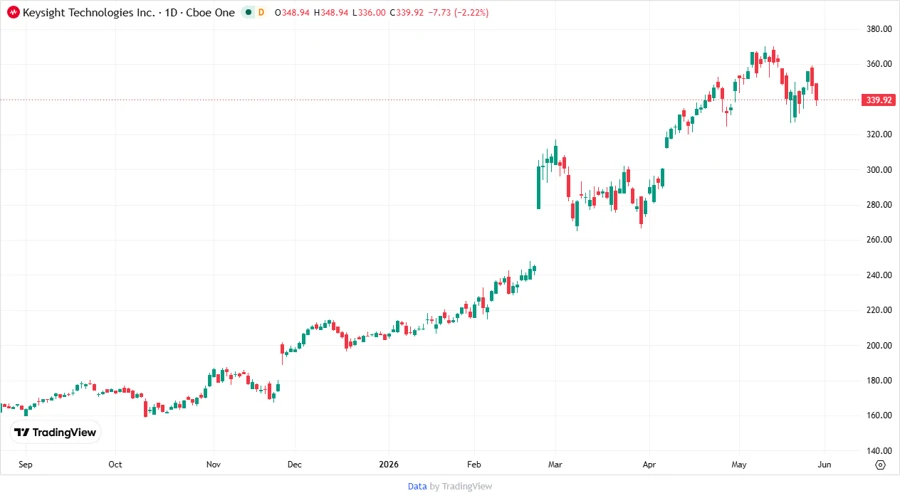
Task: Click the 2026 label on time axis
Action: 389,464
